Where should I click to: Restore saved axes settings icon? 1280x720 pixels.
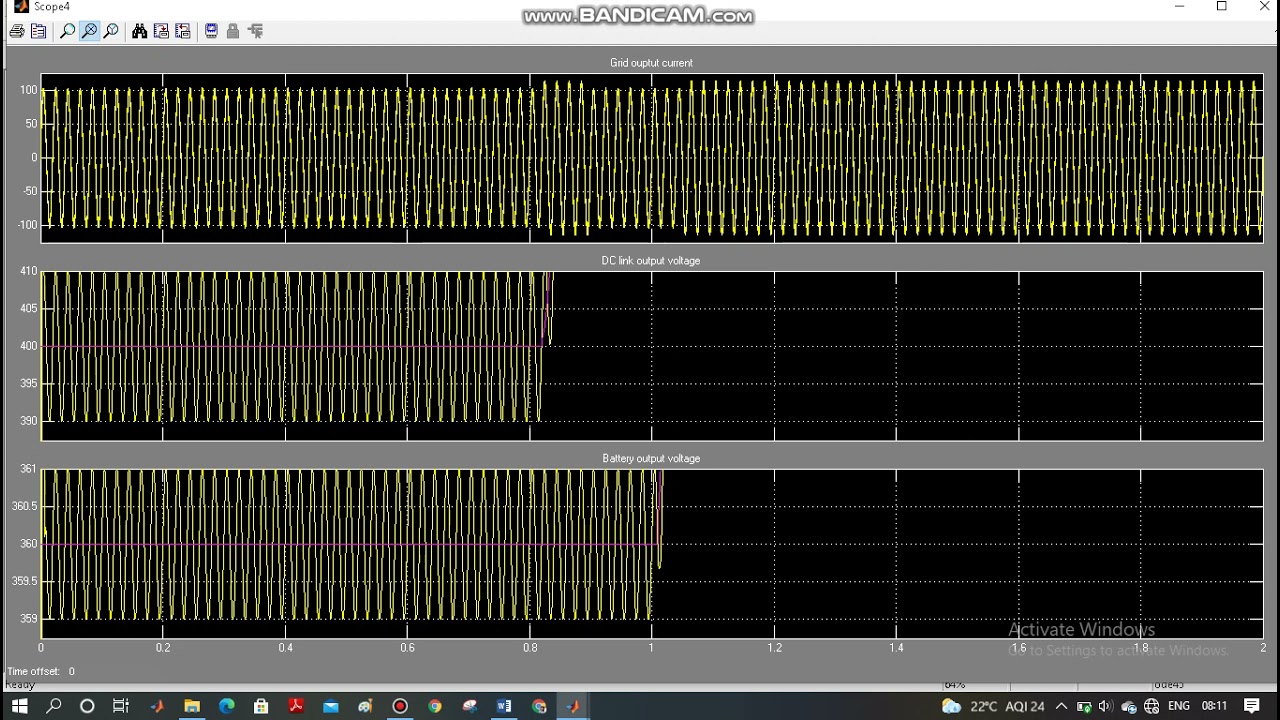click(182, 31)
